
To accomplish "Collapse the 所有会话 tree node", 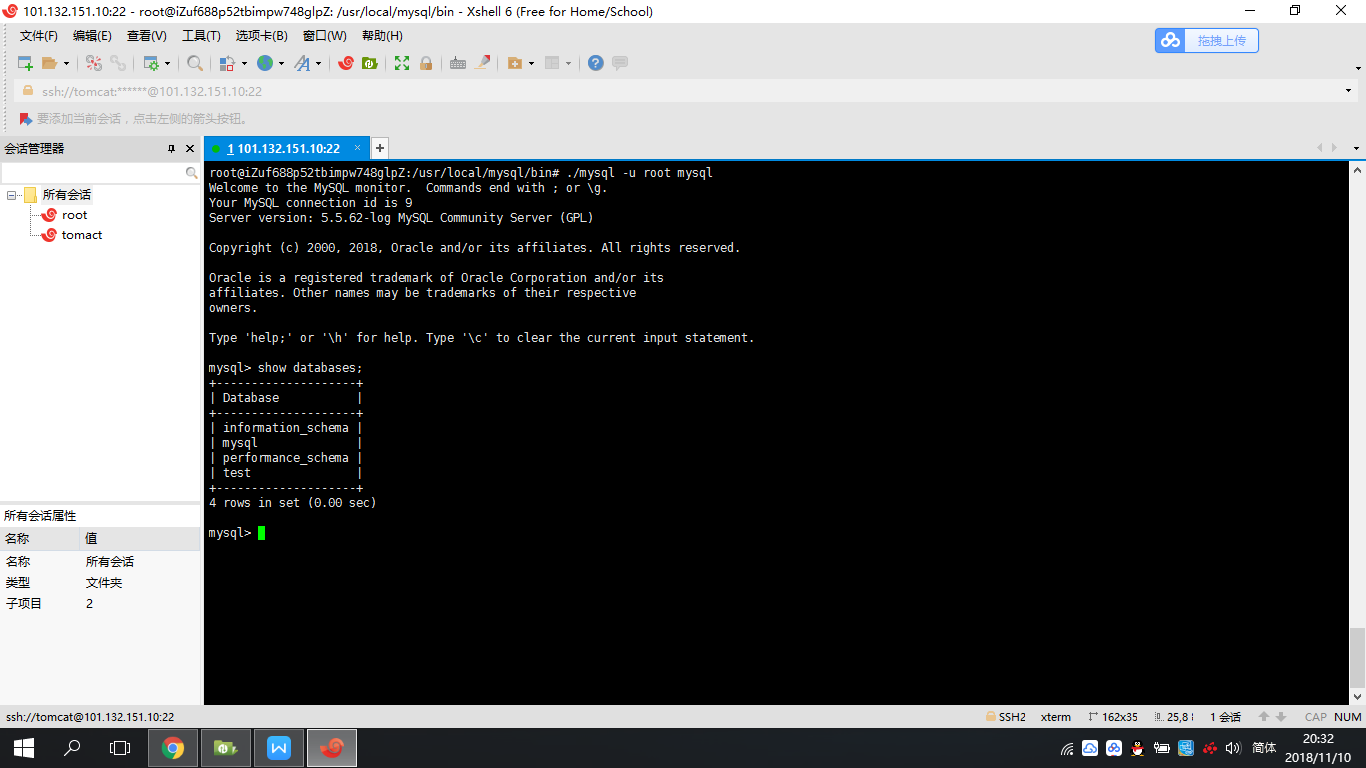I will click(x=11, y=195).
